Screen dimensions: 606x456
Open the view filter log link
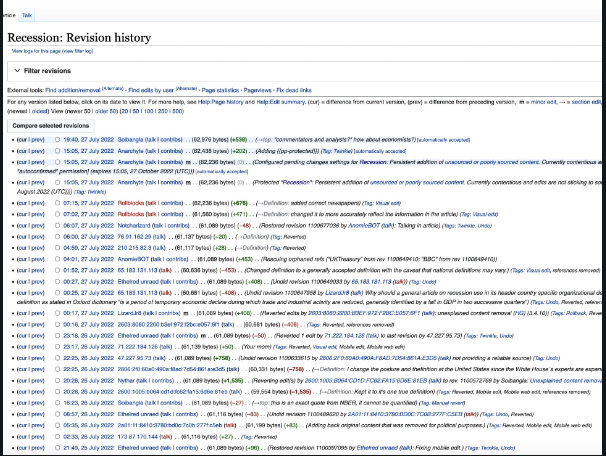[78, 51]
